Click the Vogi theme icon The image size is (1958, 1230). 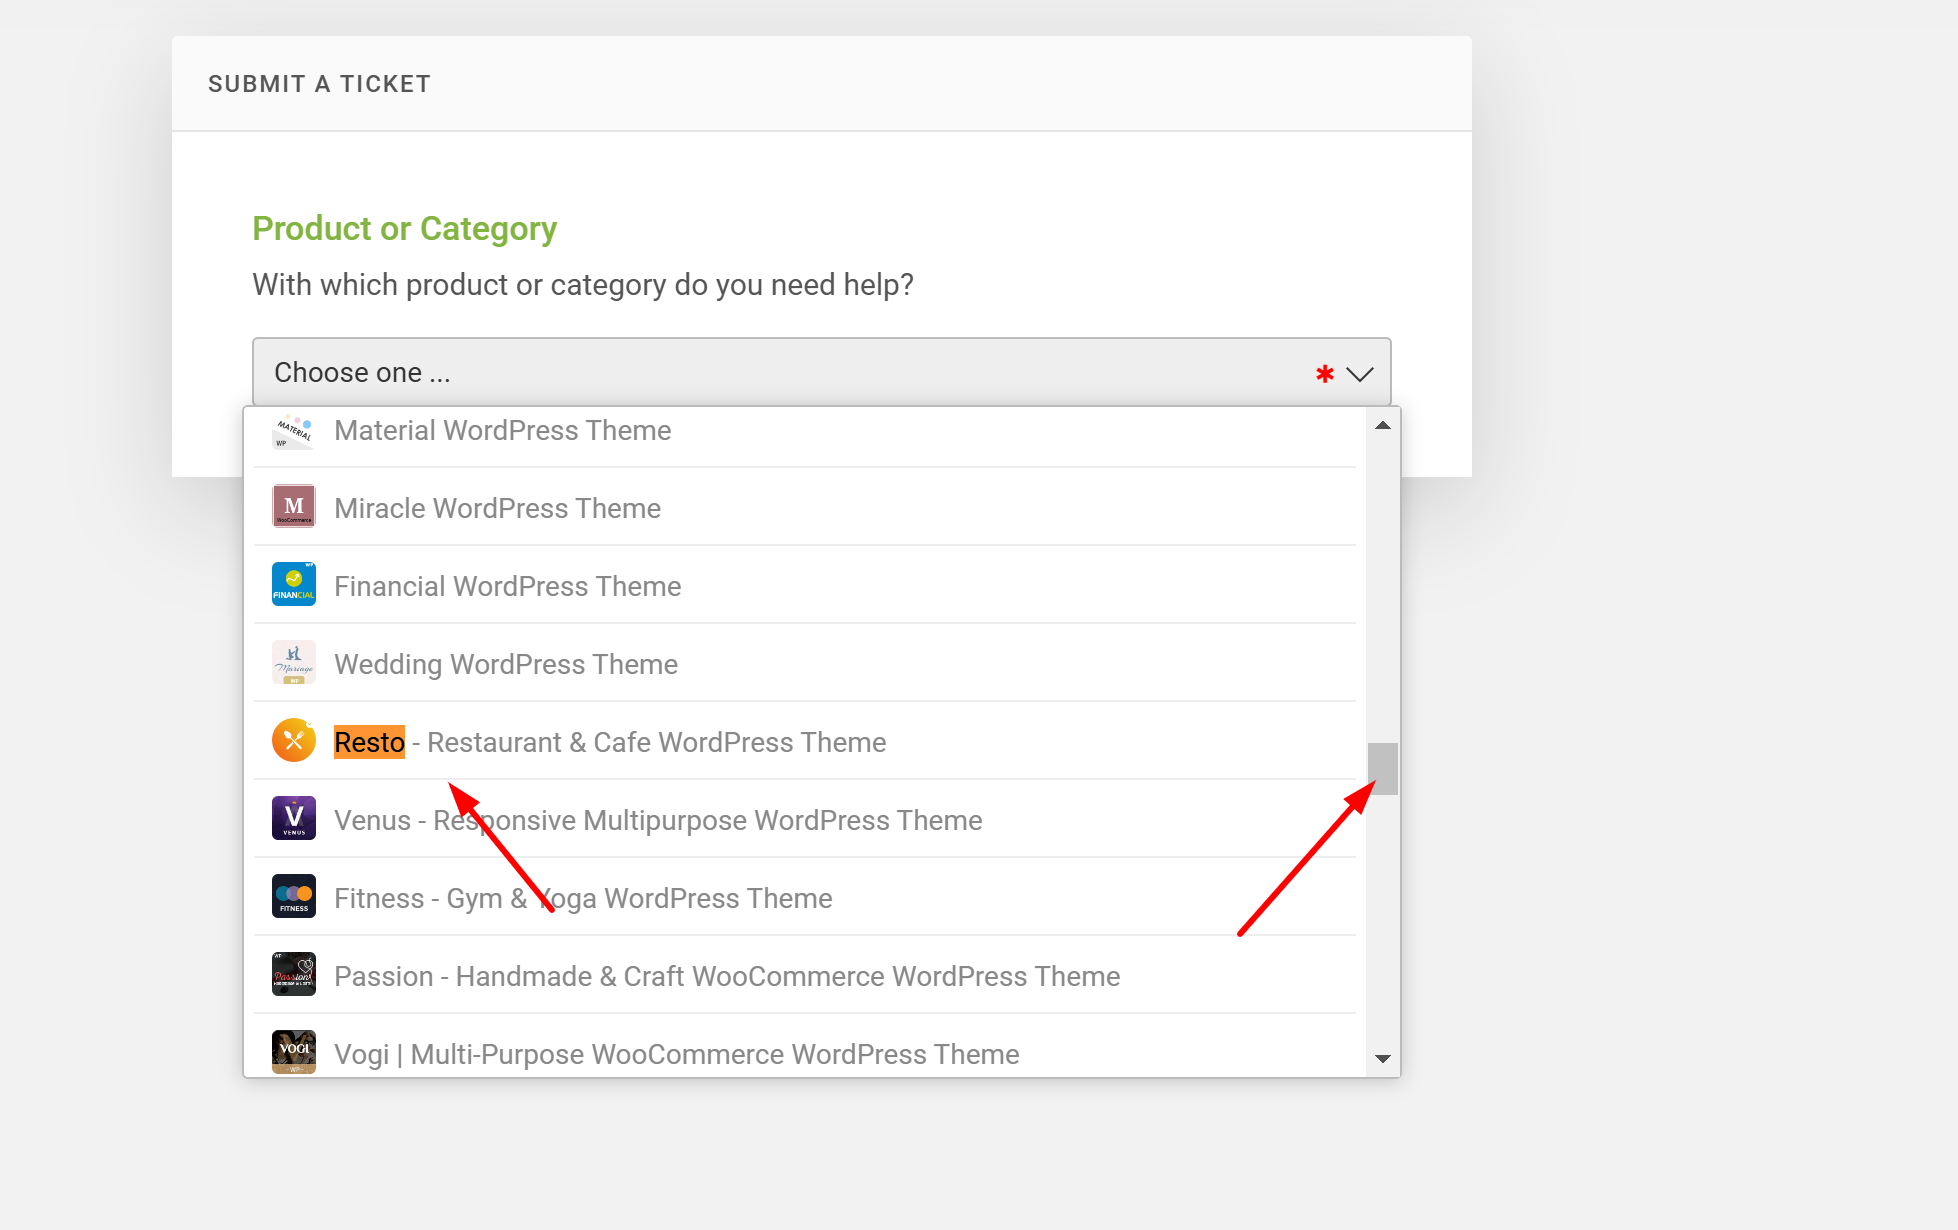pyautogui.click(x=294, y=1052)
